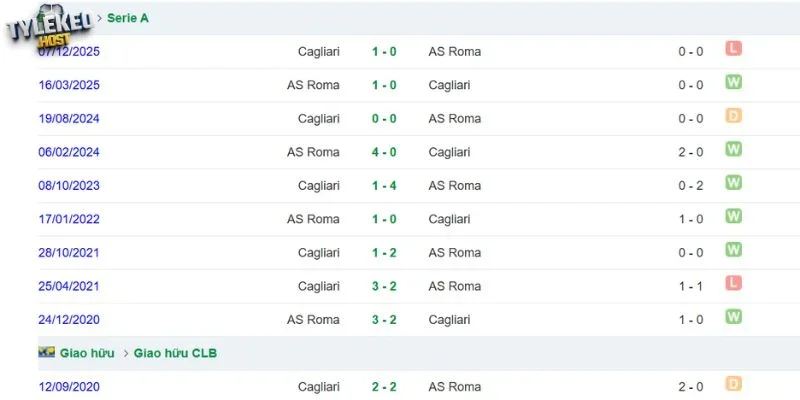This screenshot has width=800, height=400.
Task: Open the 08/10/2023 match date link
Action: pyautogui.click(x=69, y=185)
